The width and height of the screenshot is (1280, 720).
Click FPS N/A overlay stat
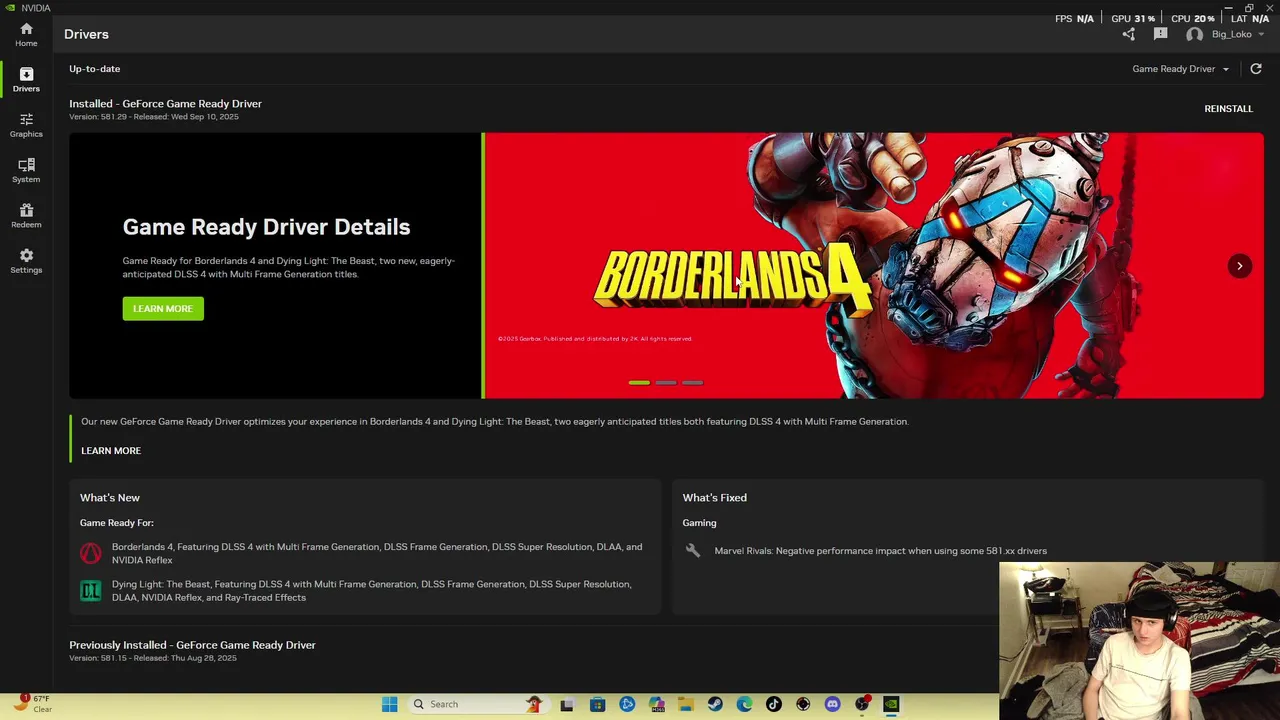pos(1074,18)
